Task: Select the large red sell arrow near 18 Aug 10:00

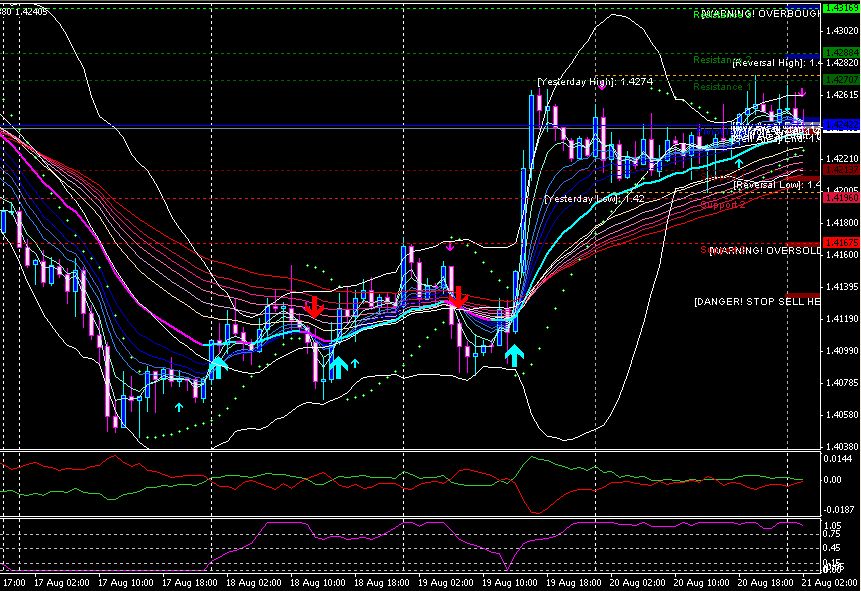Action: [315, 306]
